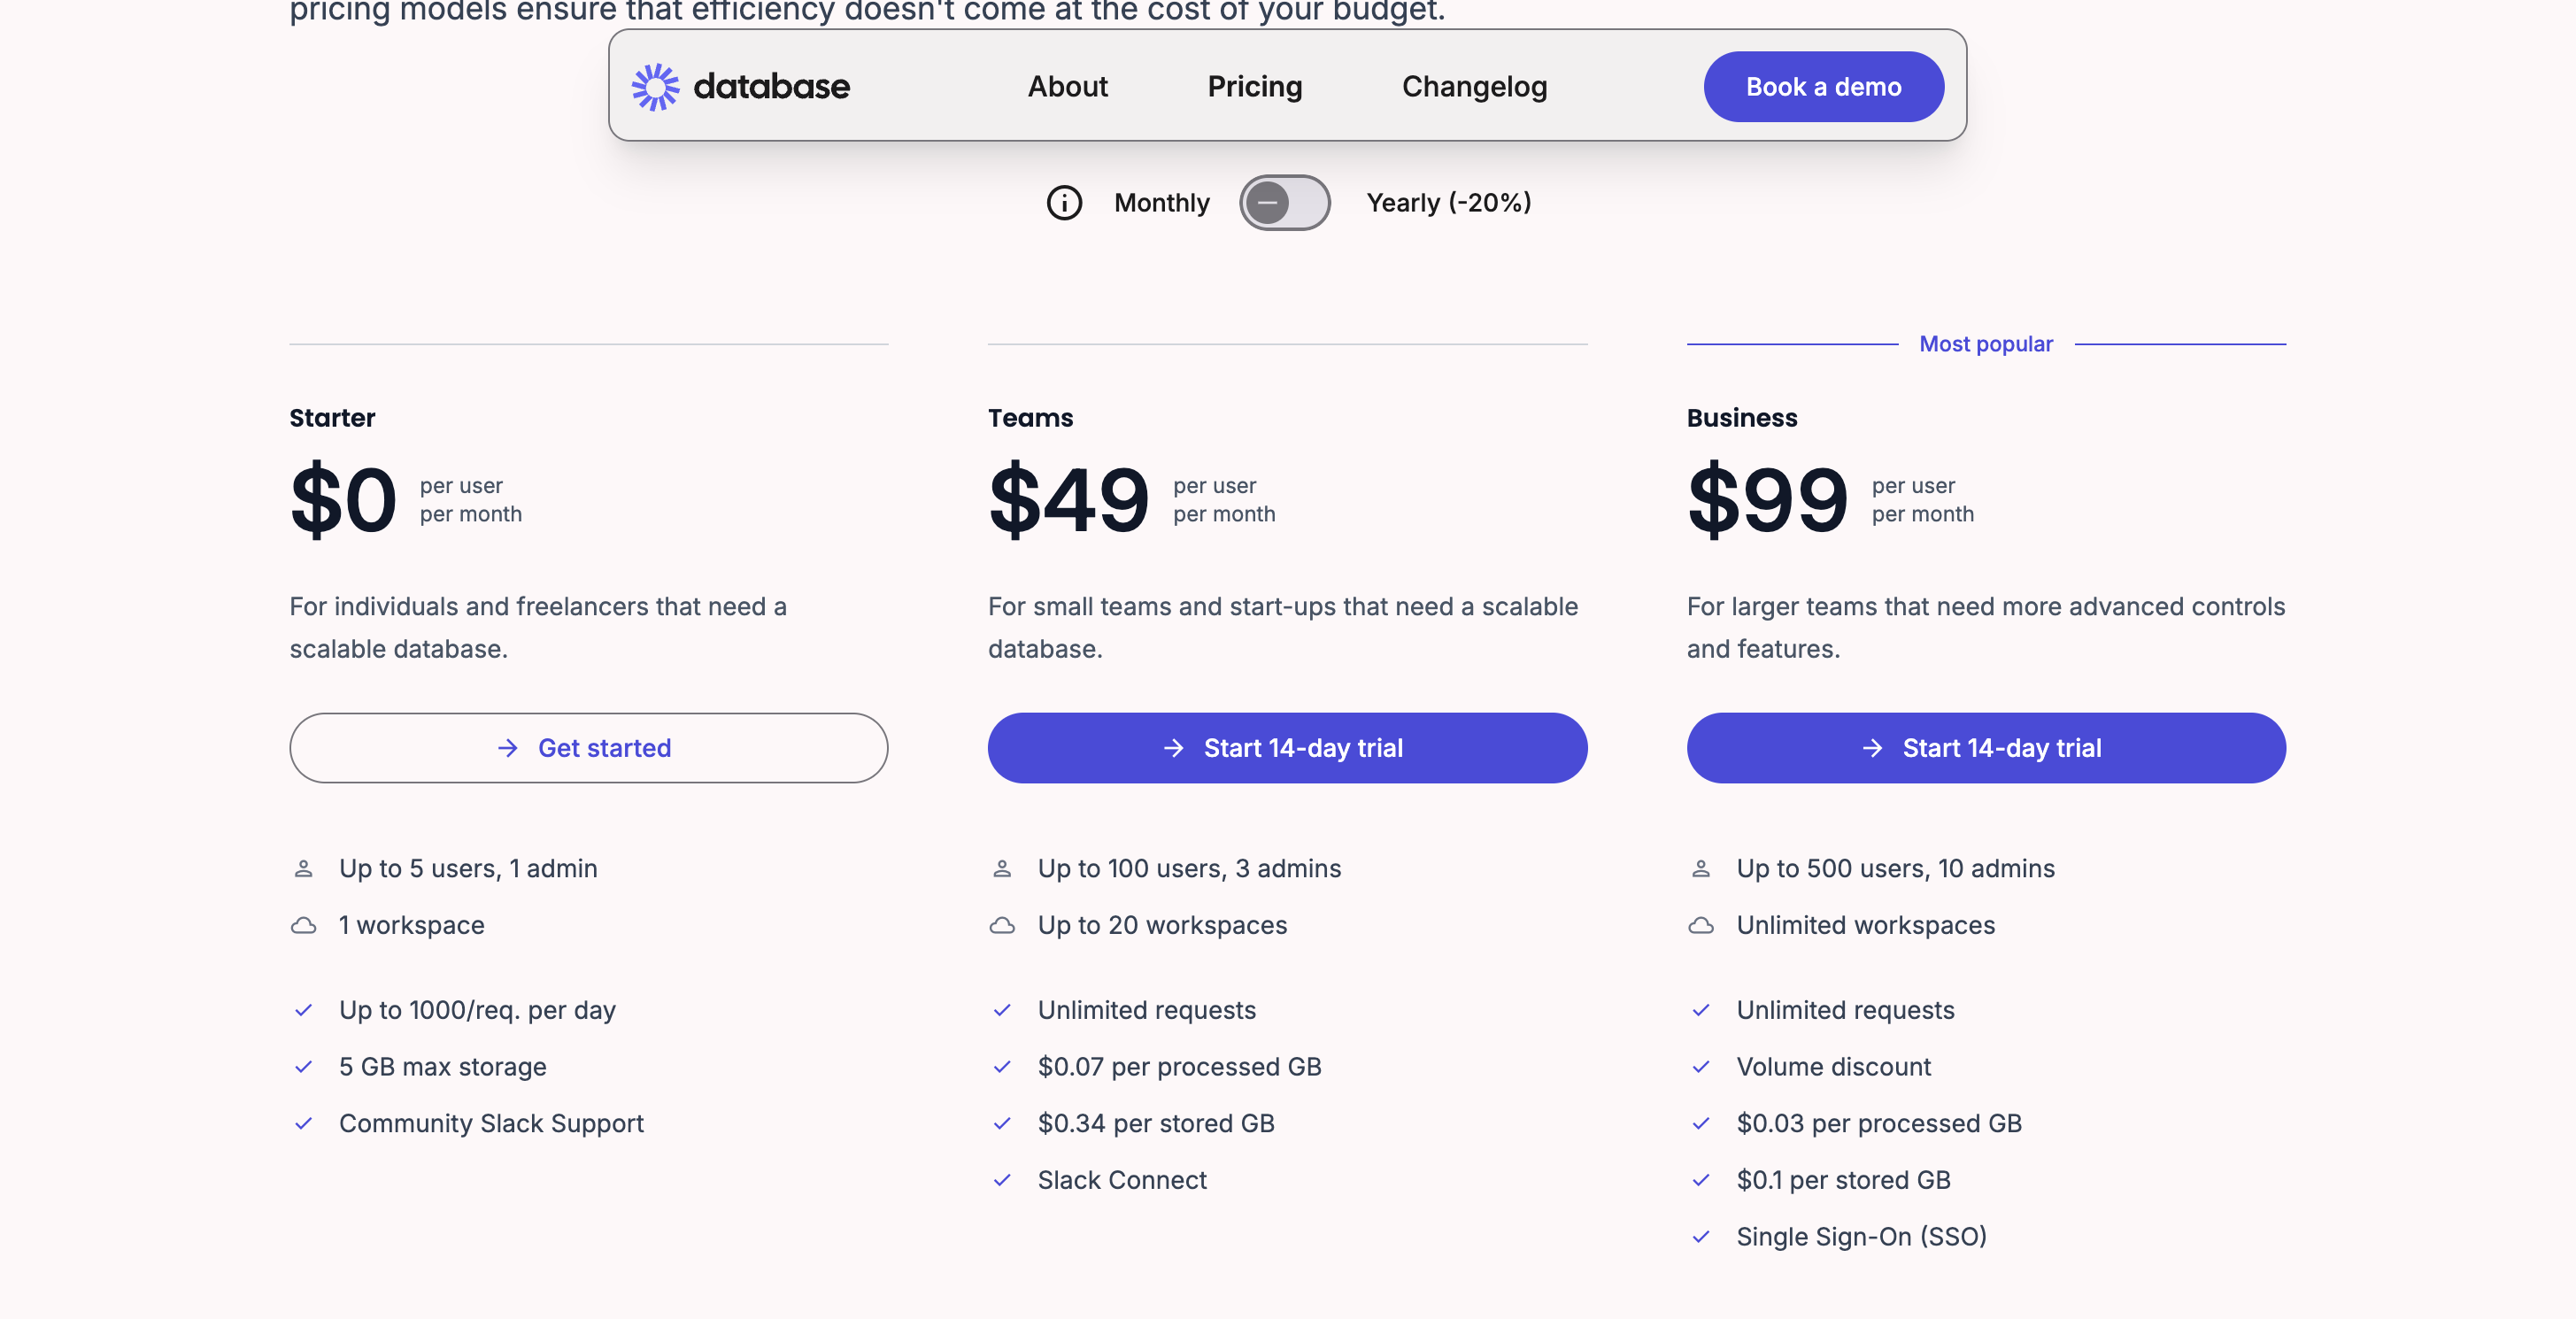This screenshot has height=1319, width=2576.
Task: Click the cloud icon beside 'Unlimited workspaces'
Action: [x=1701, y=925]
